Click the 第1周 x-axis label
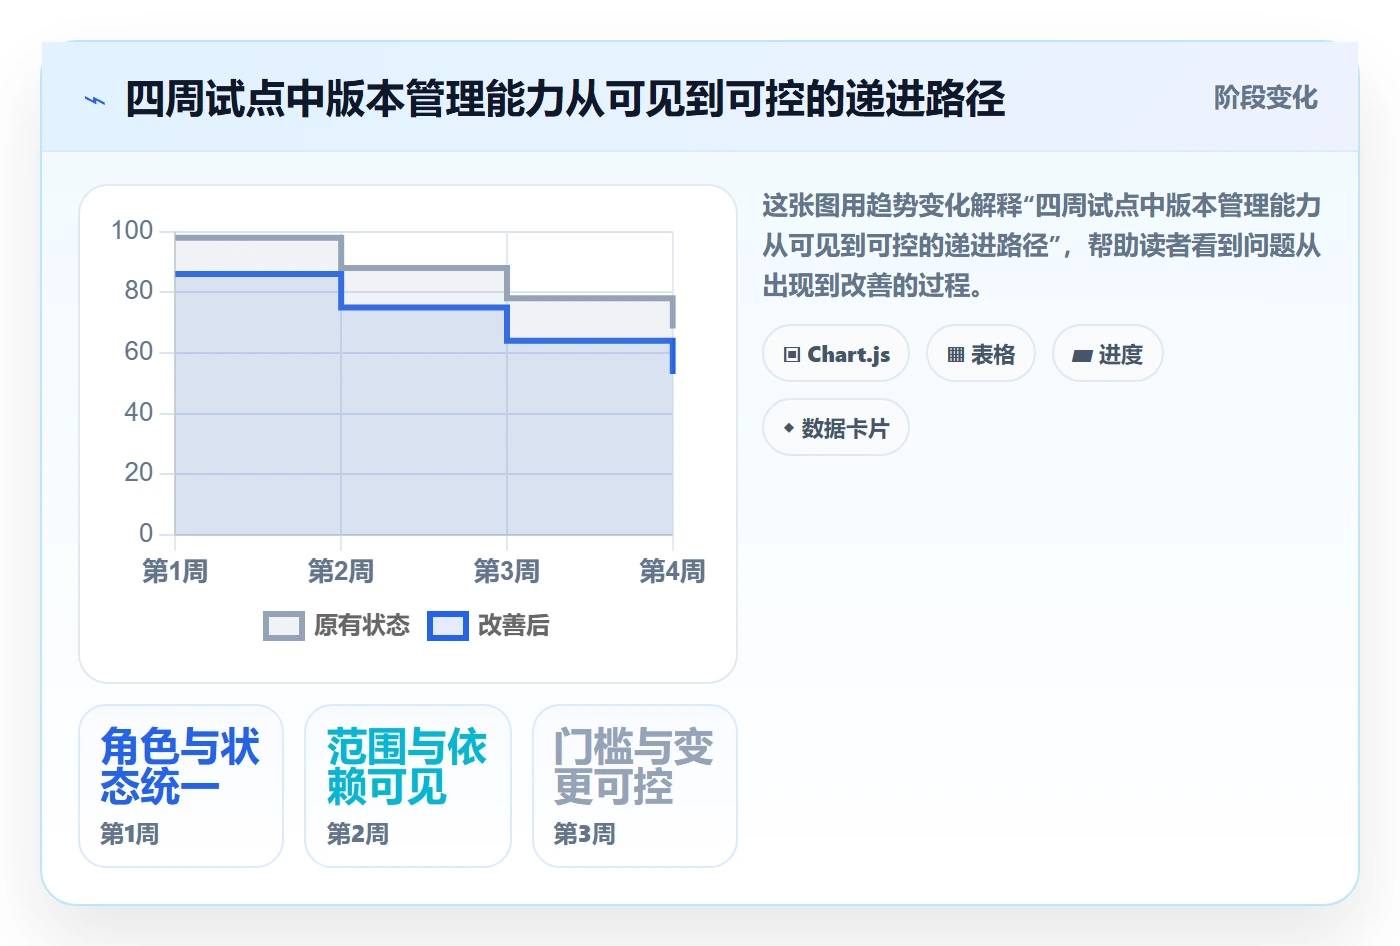The height and width of the screenshot is (946, 1400). coord(175,571)
